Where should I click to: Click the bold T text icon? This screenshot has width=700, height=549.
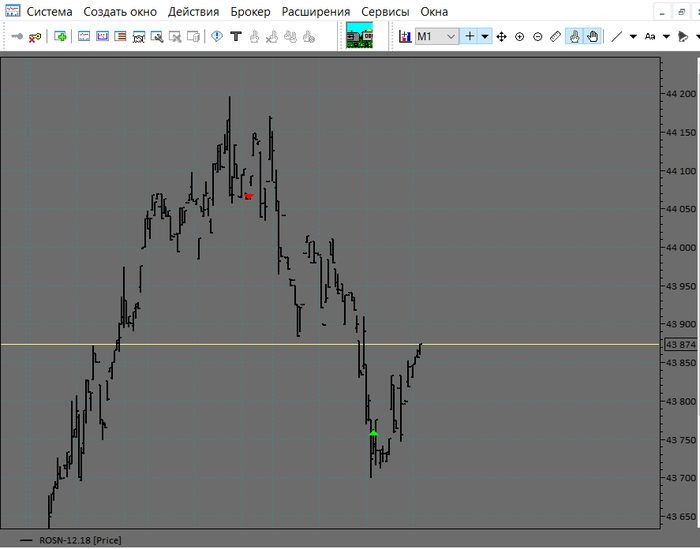[x=236, y=36]
